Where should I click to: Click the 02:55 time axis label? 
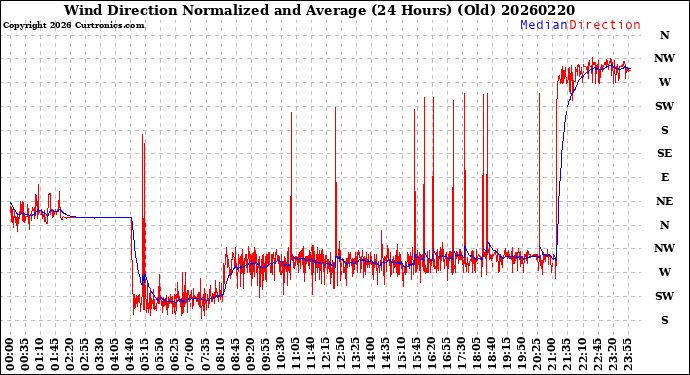(85, 355)
